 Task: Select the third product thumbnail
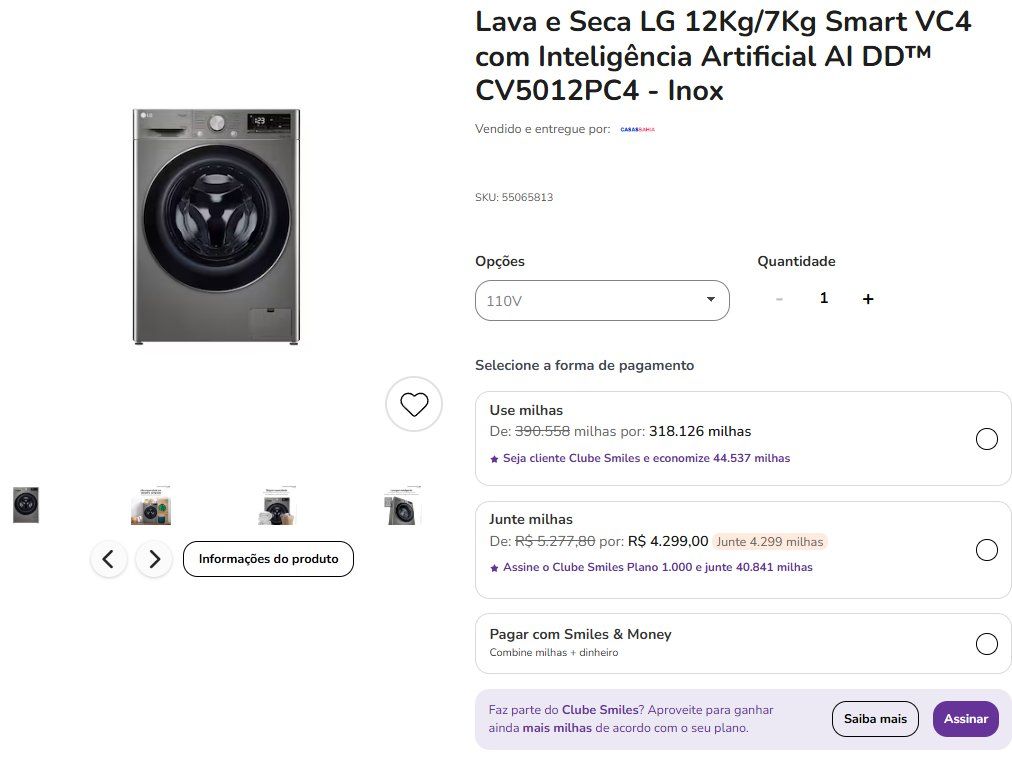pos(277,506)
